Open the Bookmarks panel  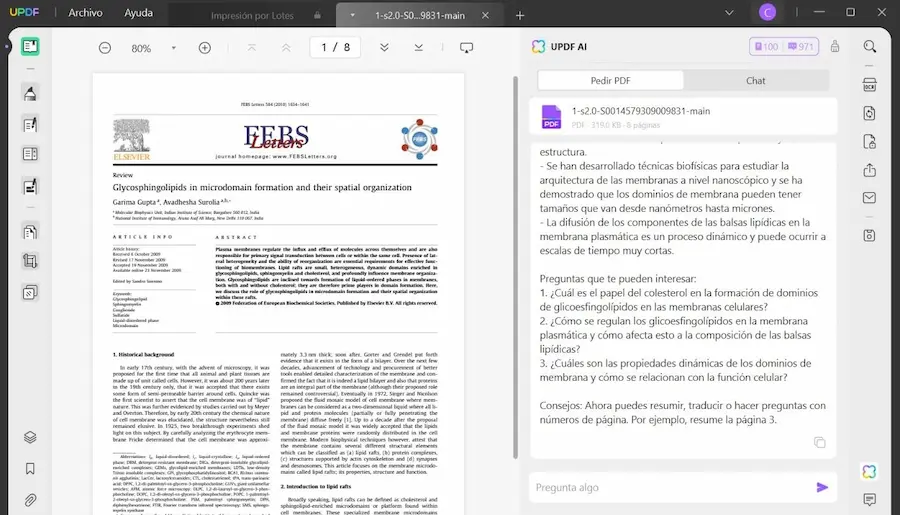pos(30,468)
